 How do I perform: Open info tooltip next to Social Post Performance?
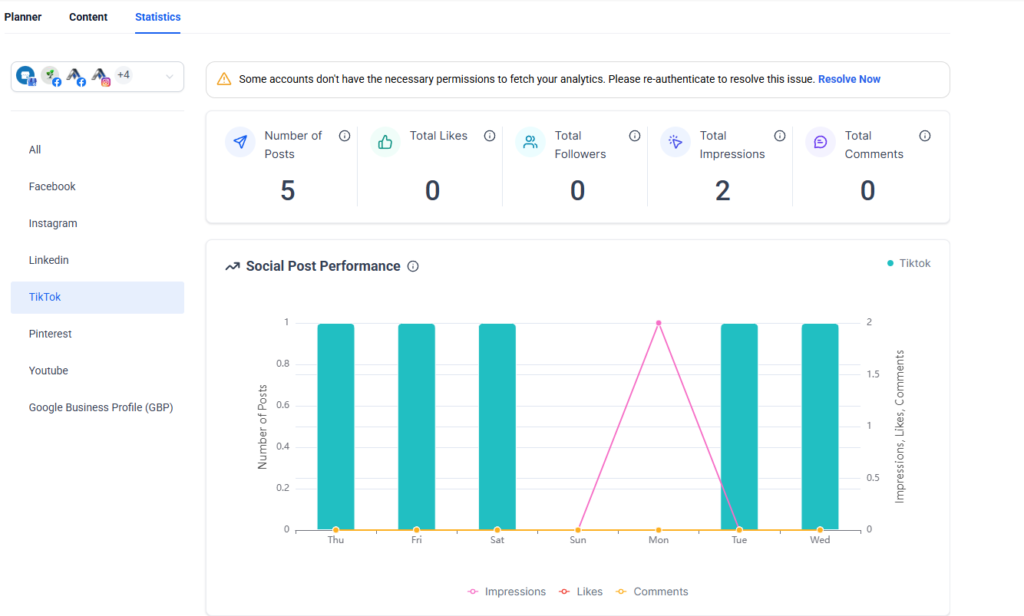coord(413,267)
